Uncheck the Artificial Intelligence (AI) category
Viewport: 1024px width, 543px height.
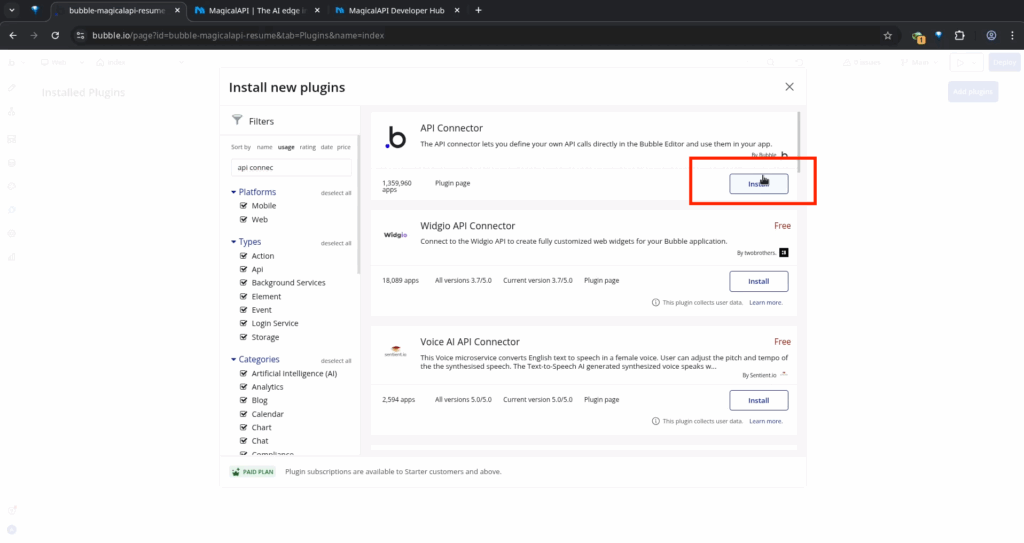[244, 373]
